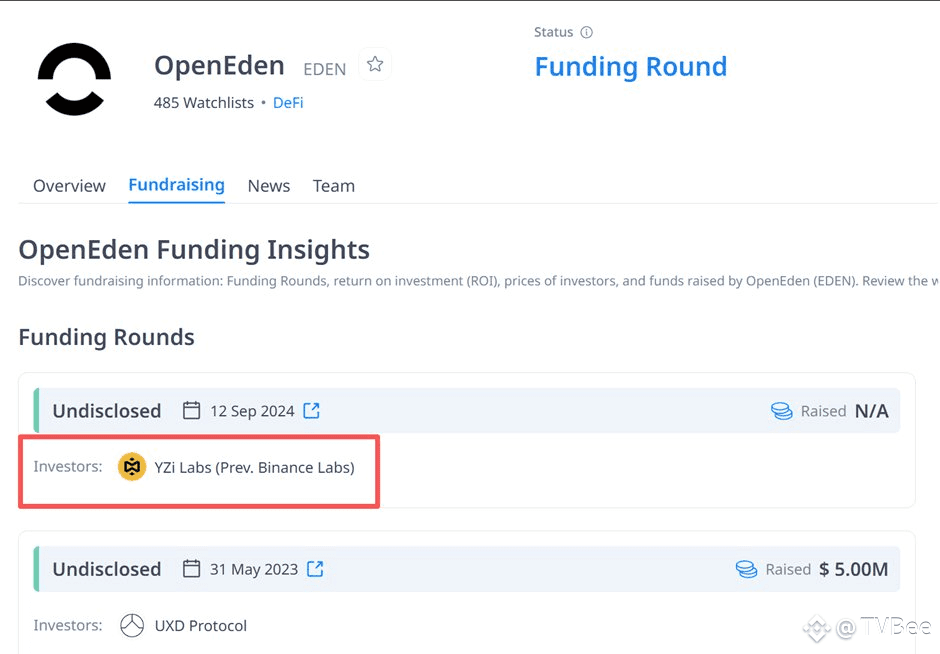Click the OpenEden logo icon

[x=74, y=79]
